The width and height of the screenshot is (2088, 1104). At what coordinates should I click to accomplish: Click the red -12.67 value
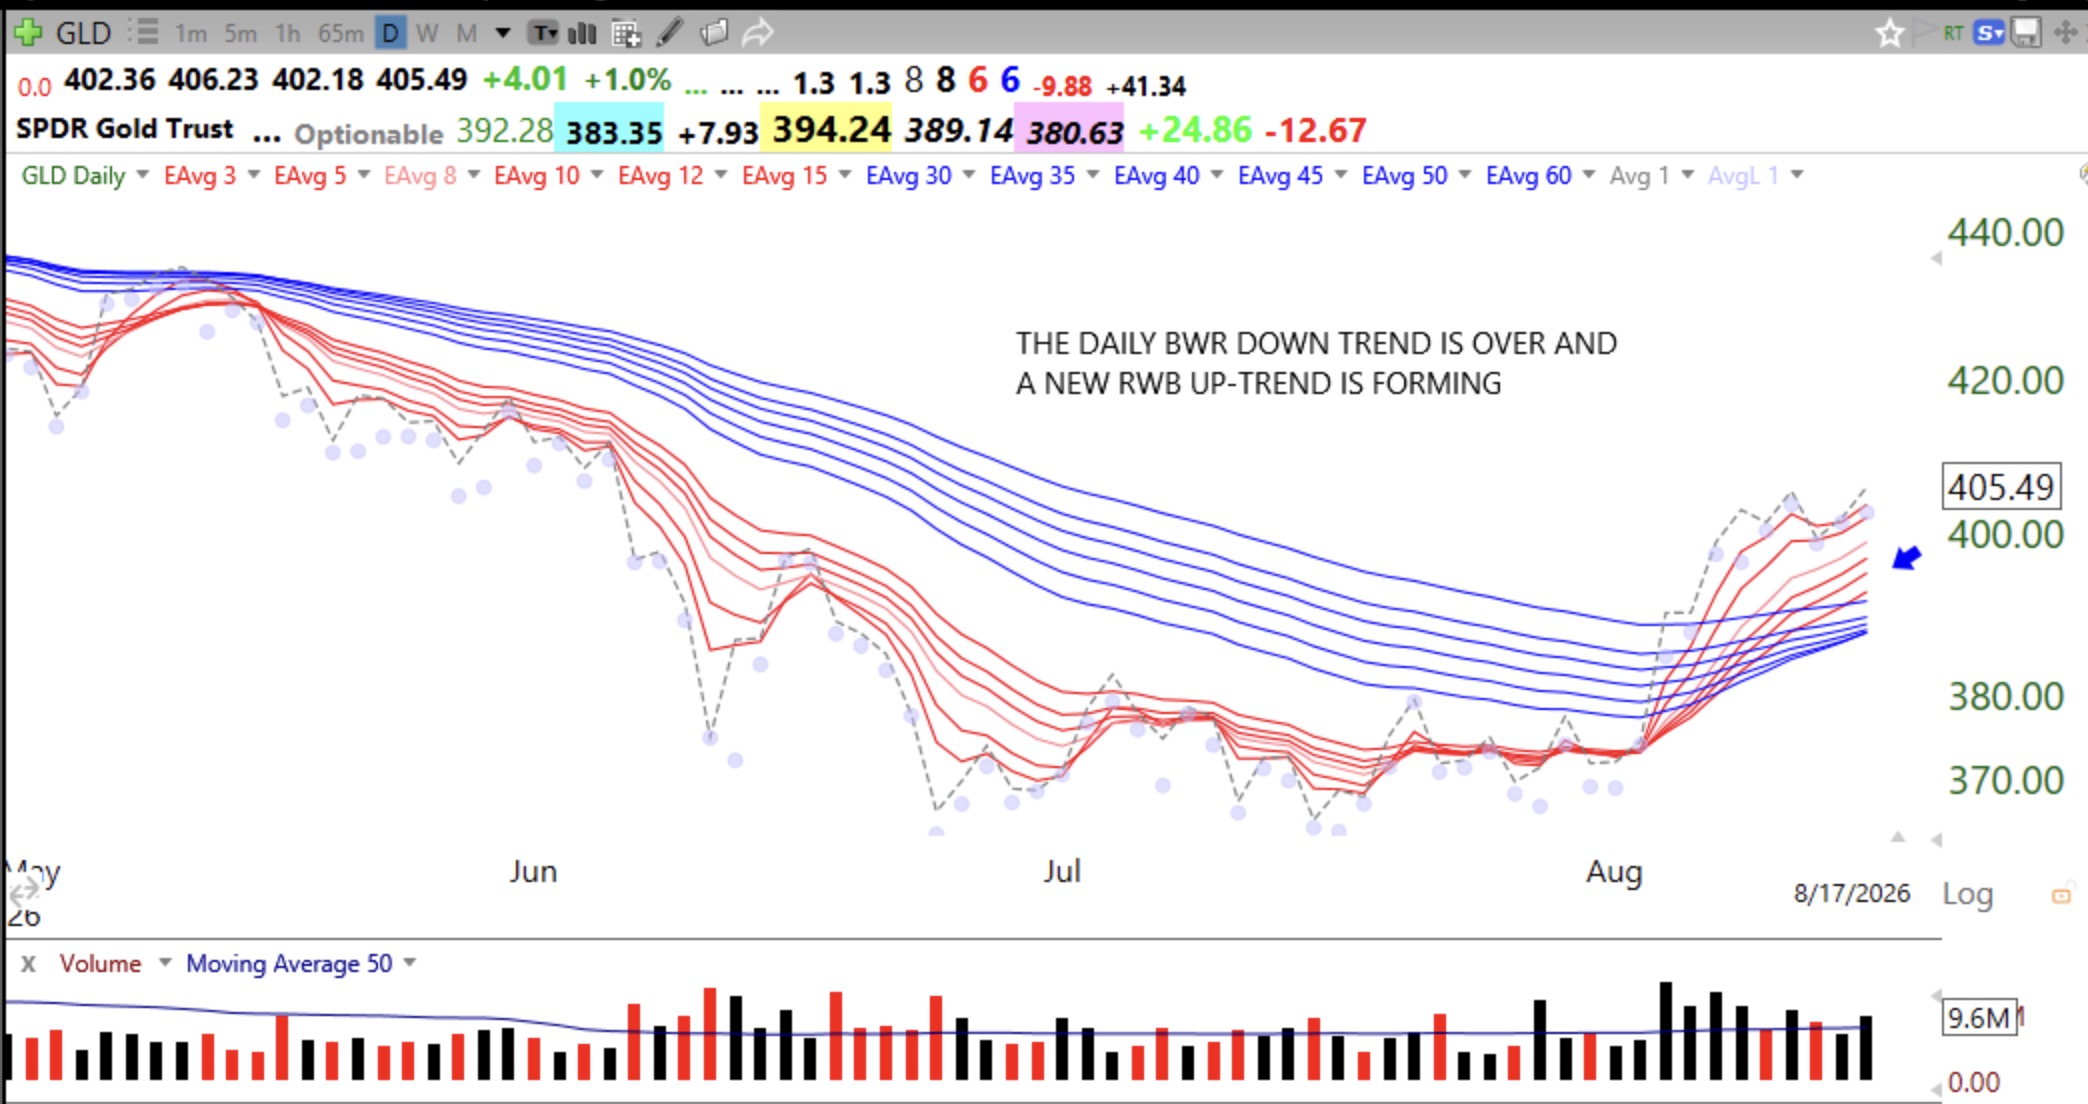click(x=1316, y=130)
